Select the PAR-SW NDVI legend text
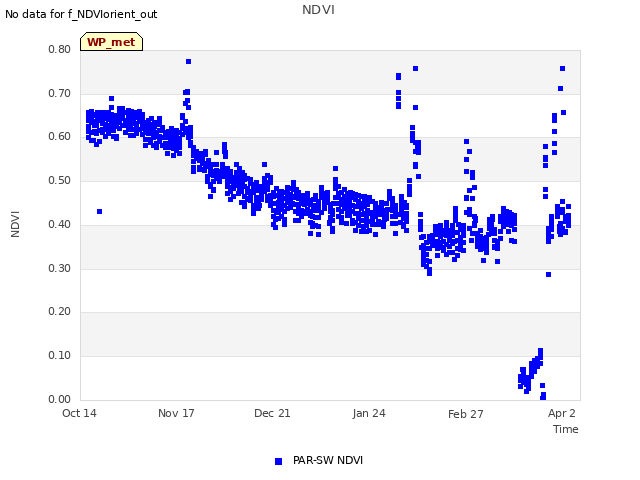 328,460
